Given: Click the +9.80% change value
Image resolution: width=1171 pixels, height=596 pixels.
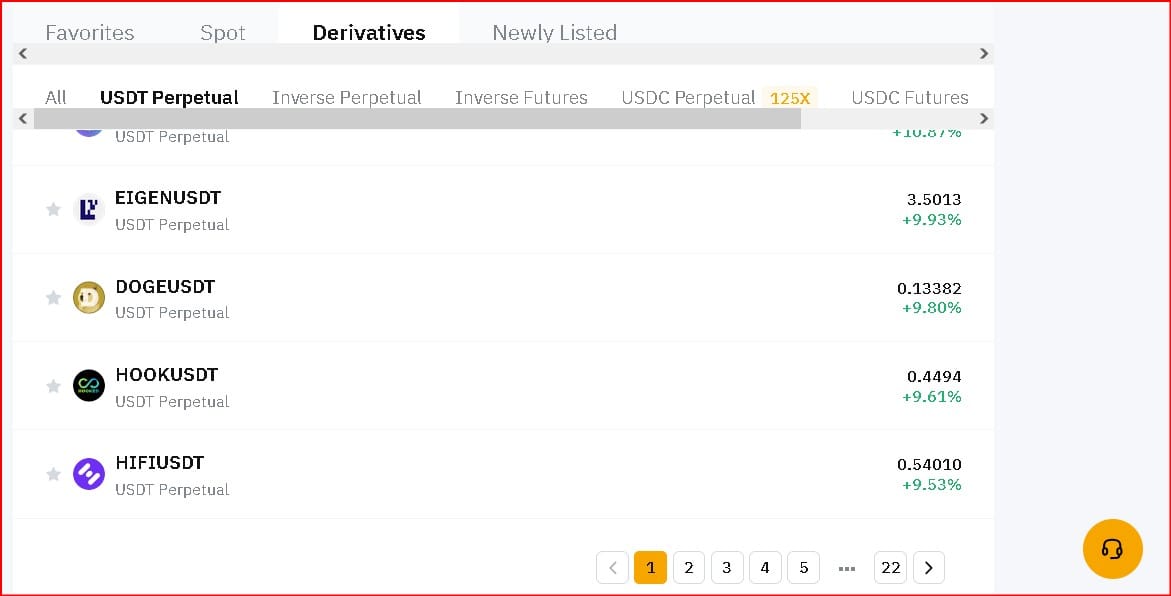Looking at the screenshot, I should 931,308.
